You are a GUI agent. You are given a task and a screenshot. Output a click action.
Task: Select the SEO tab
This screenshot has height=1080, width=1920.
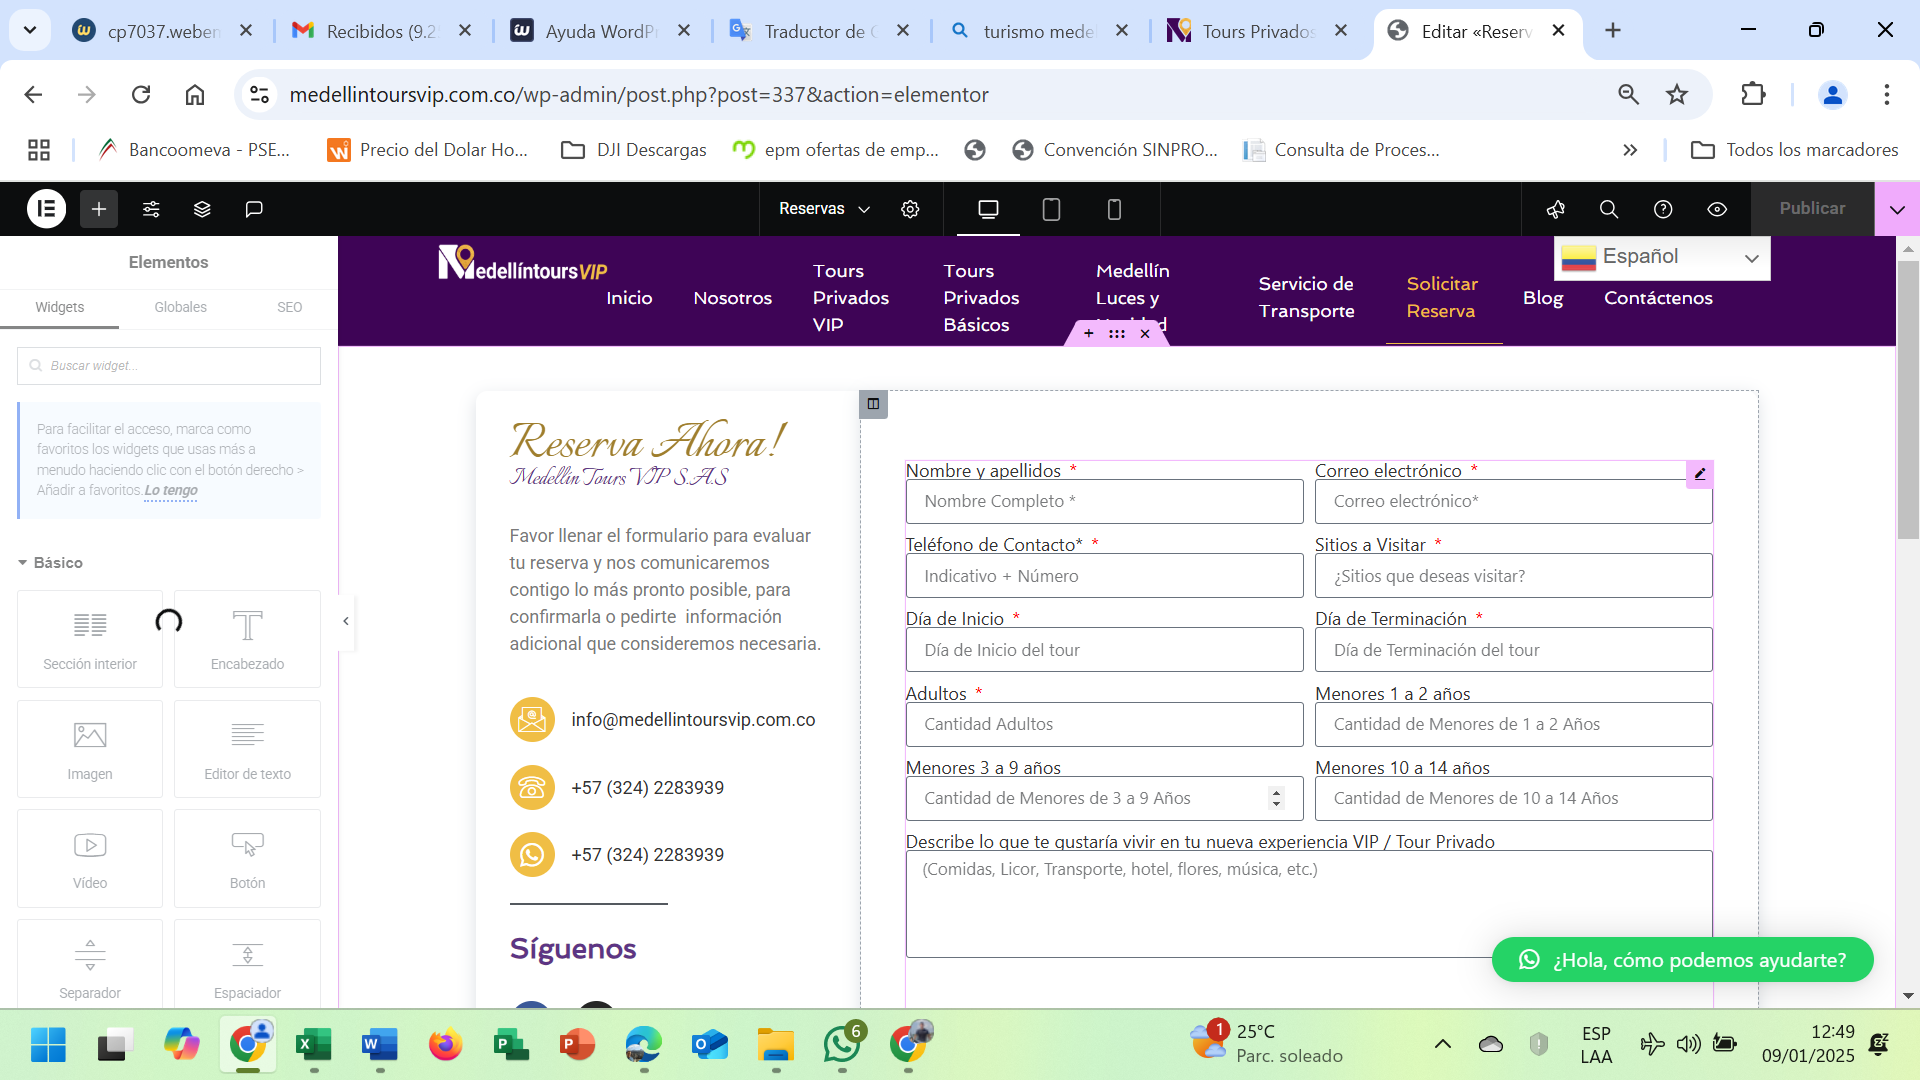[x=290, y=307]
